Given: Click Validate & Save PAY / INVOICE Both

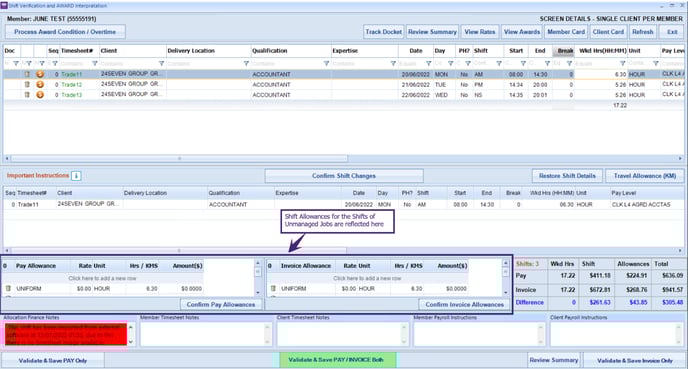Looking at the screenshot, I should 338,360.
